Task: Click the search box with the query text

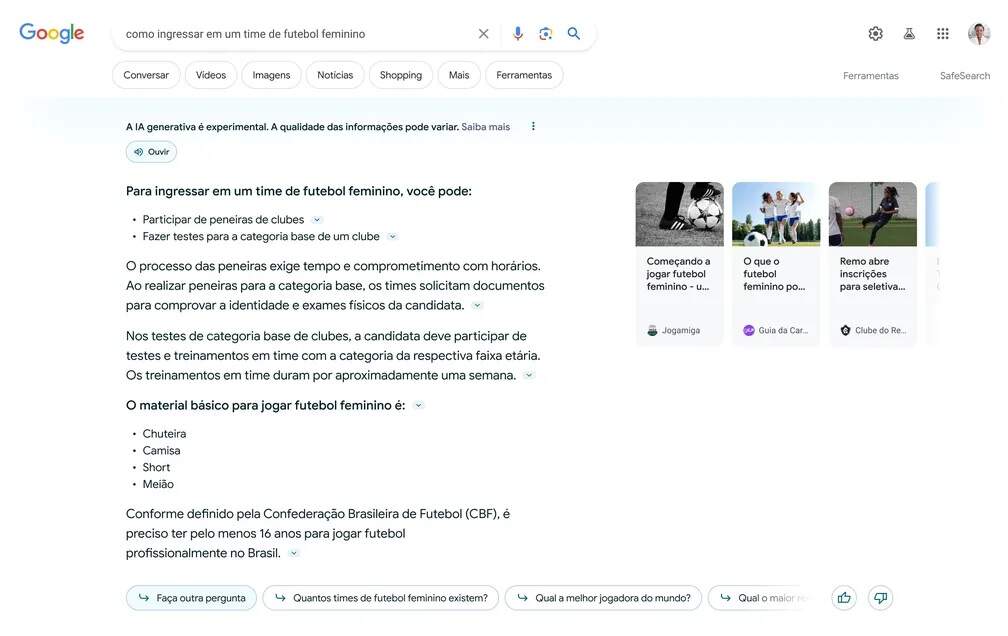Action: coord(296,33)
